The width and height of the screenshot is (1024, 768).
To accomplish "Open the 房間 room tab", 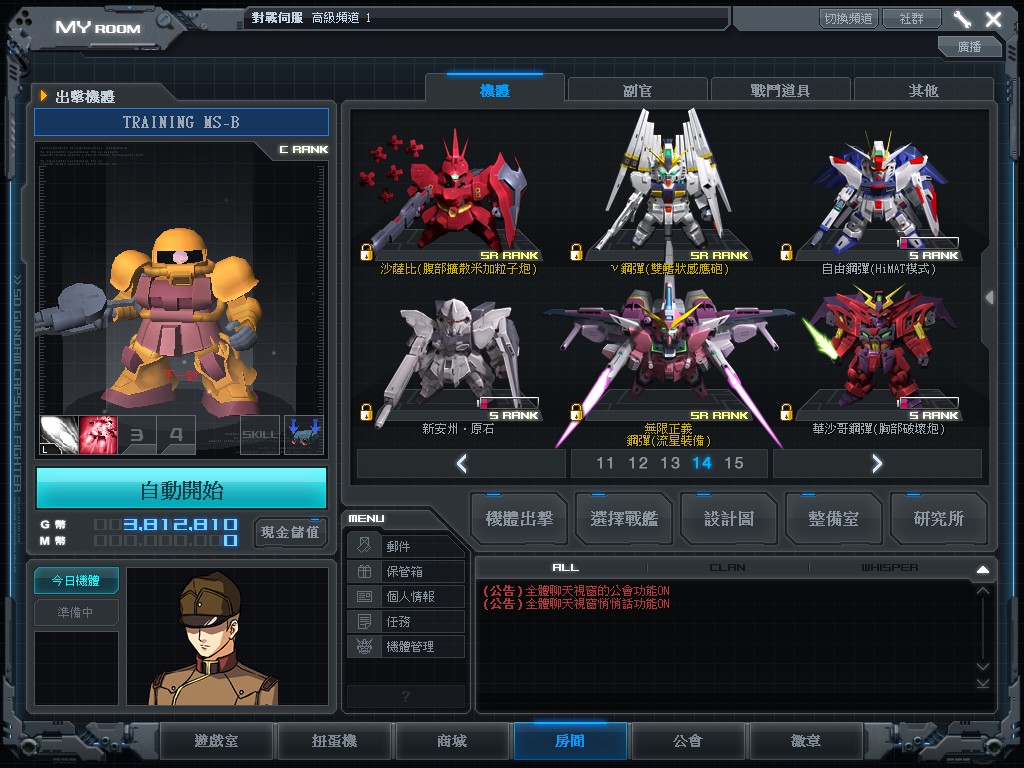I will tap(570, 741).
